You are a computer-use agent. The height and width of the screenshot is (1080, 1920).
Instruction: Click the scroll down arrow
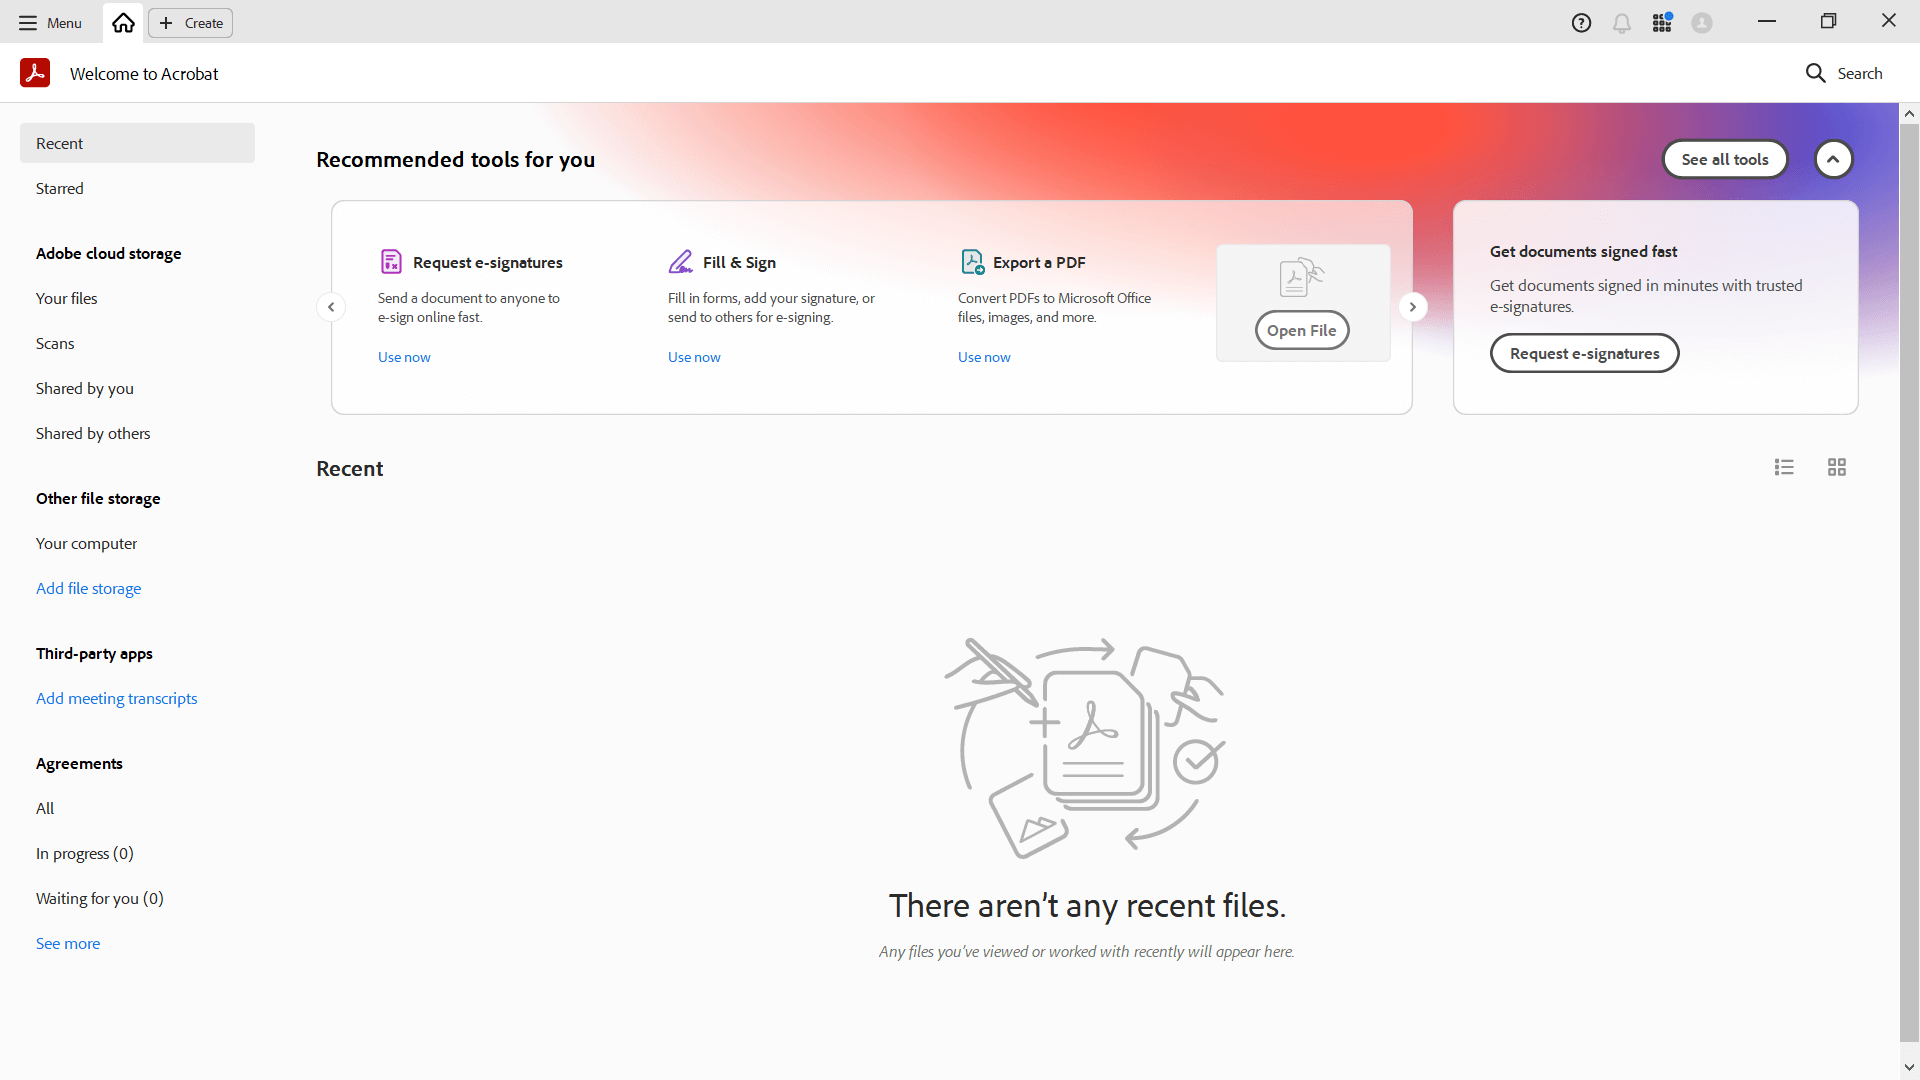[x=1909, y=1067]
